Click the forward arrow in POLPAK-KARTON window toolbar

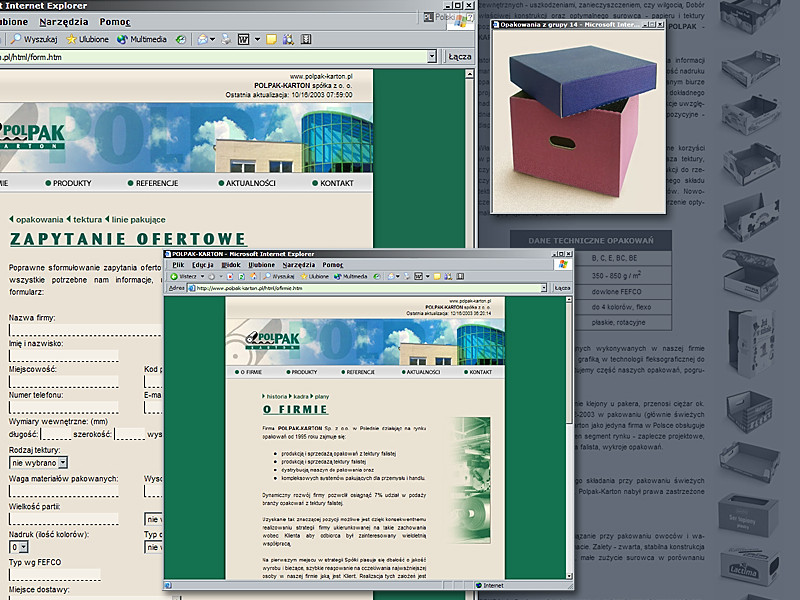point(211,277)
